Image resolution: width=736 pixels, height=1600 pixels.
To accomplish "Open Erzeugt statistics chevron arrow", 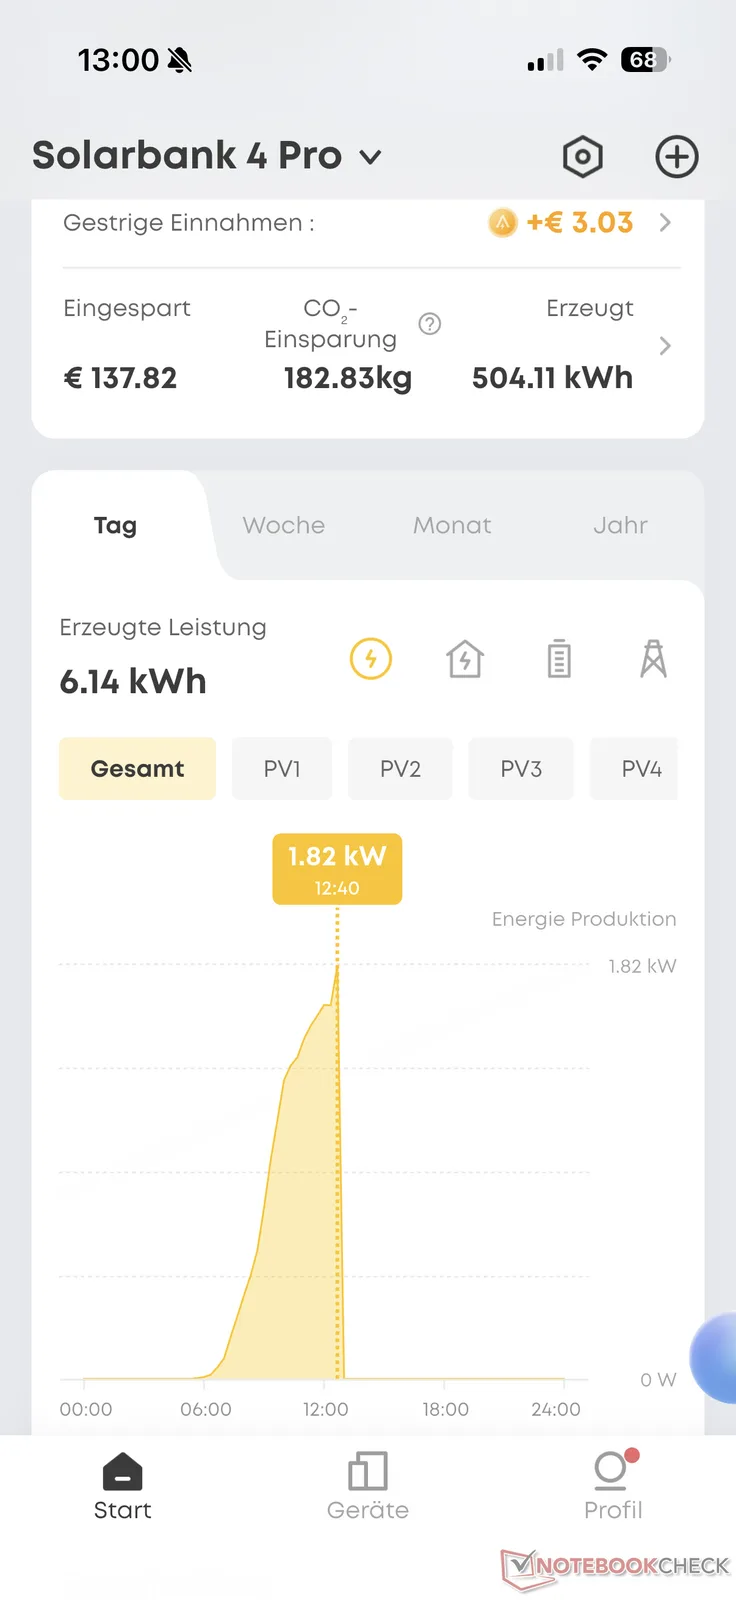I will click(x=665, y=346).
